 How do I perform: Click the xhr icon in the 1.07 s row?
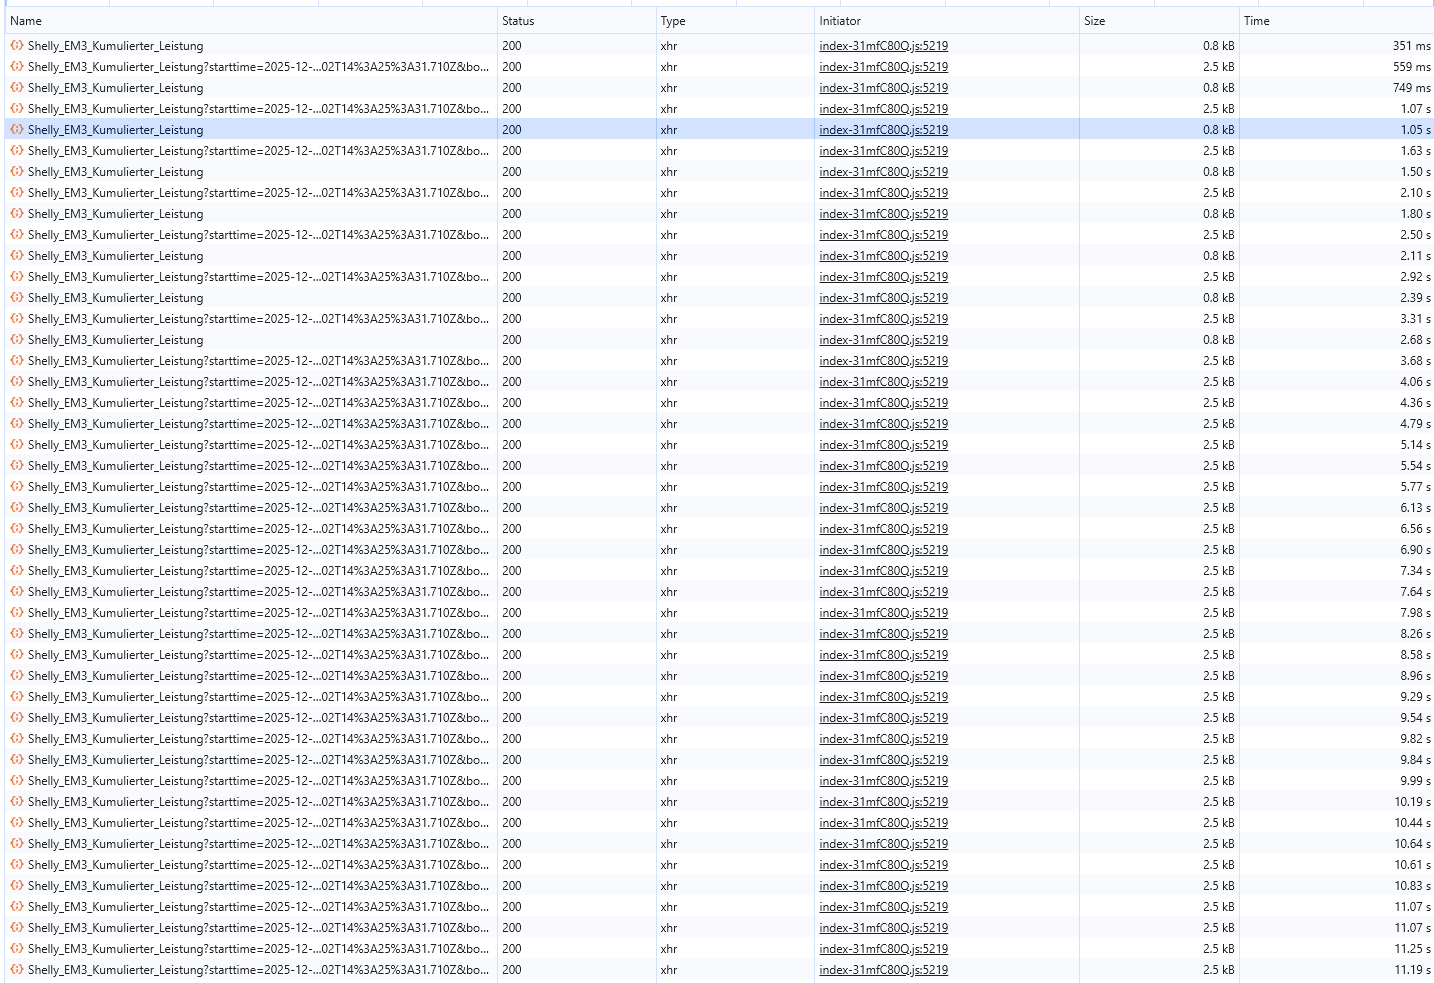[17, 109]
